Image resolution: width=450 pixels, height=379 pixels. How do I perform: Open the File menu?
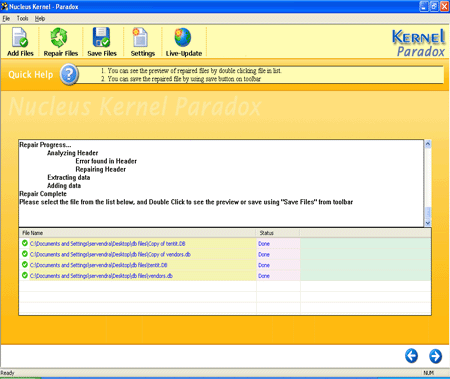(x=6, y=19)
